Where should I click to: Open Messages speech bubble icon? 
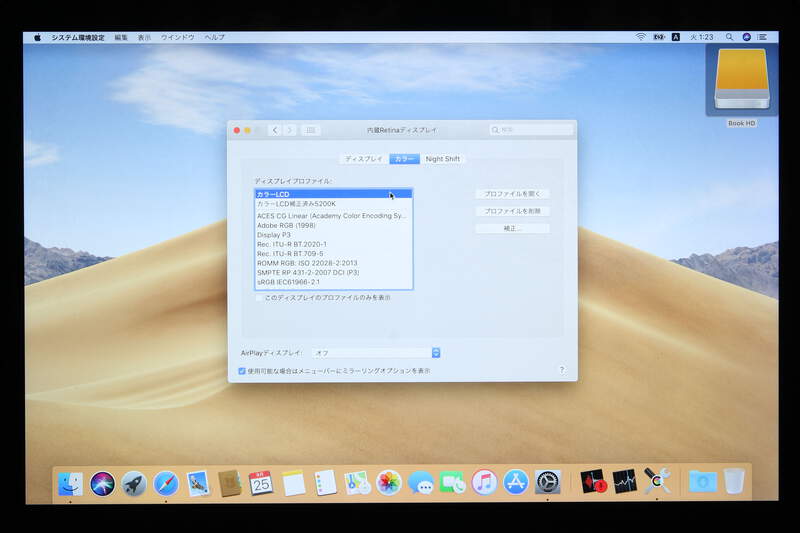(x=420, y=483)
